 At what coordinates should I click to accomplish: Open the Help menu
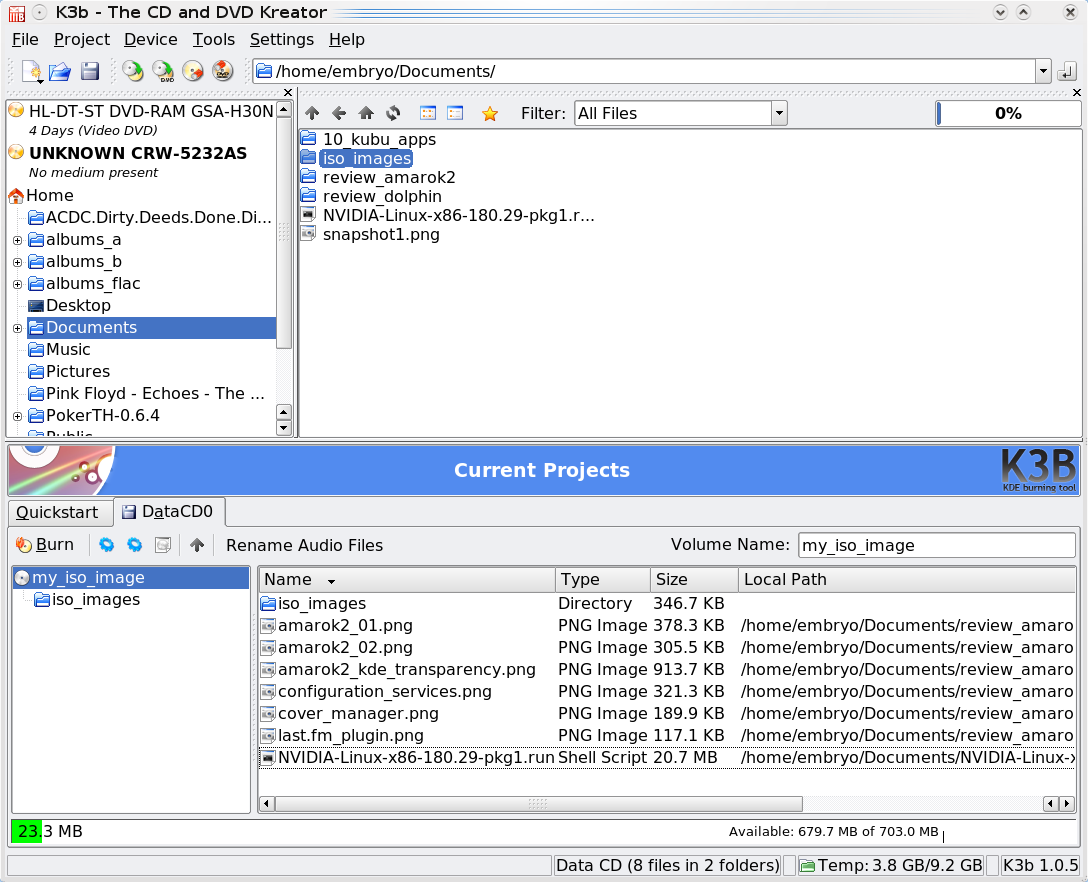pos(347,40)
